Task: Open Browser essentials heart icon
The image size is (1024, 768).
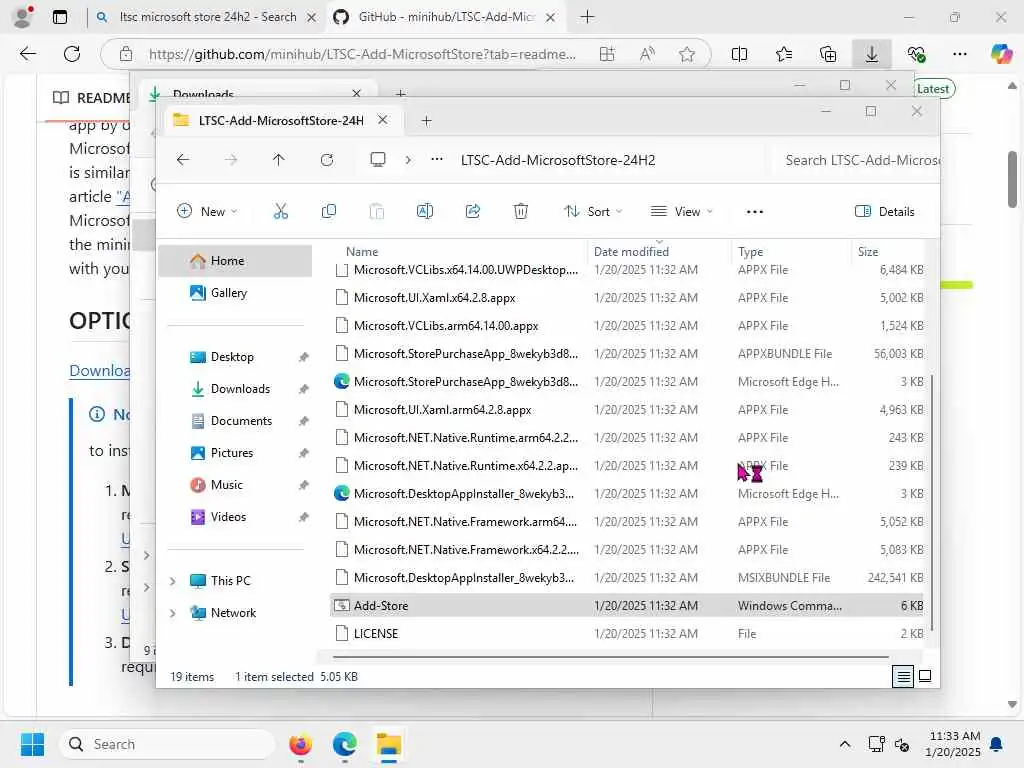Action: (916, 54)
